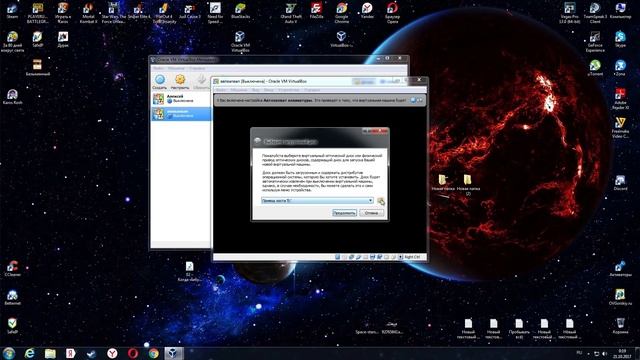Viewport: 640px width, 360px height.
Task: Click Создать icon in VirtualBox Manager
Action: (160, 82)
